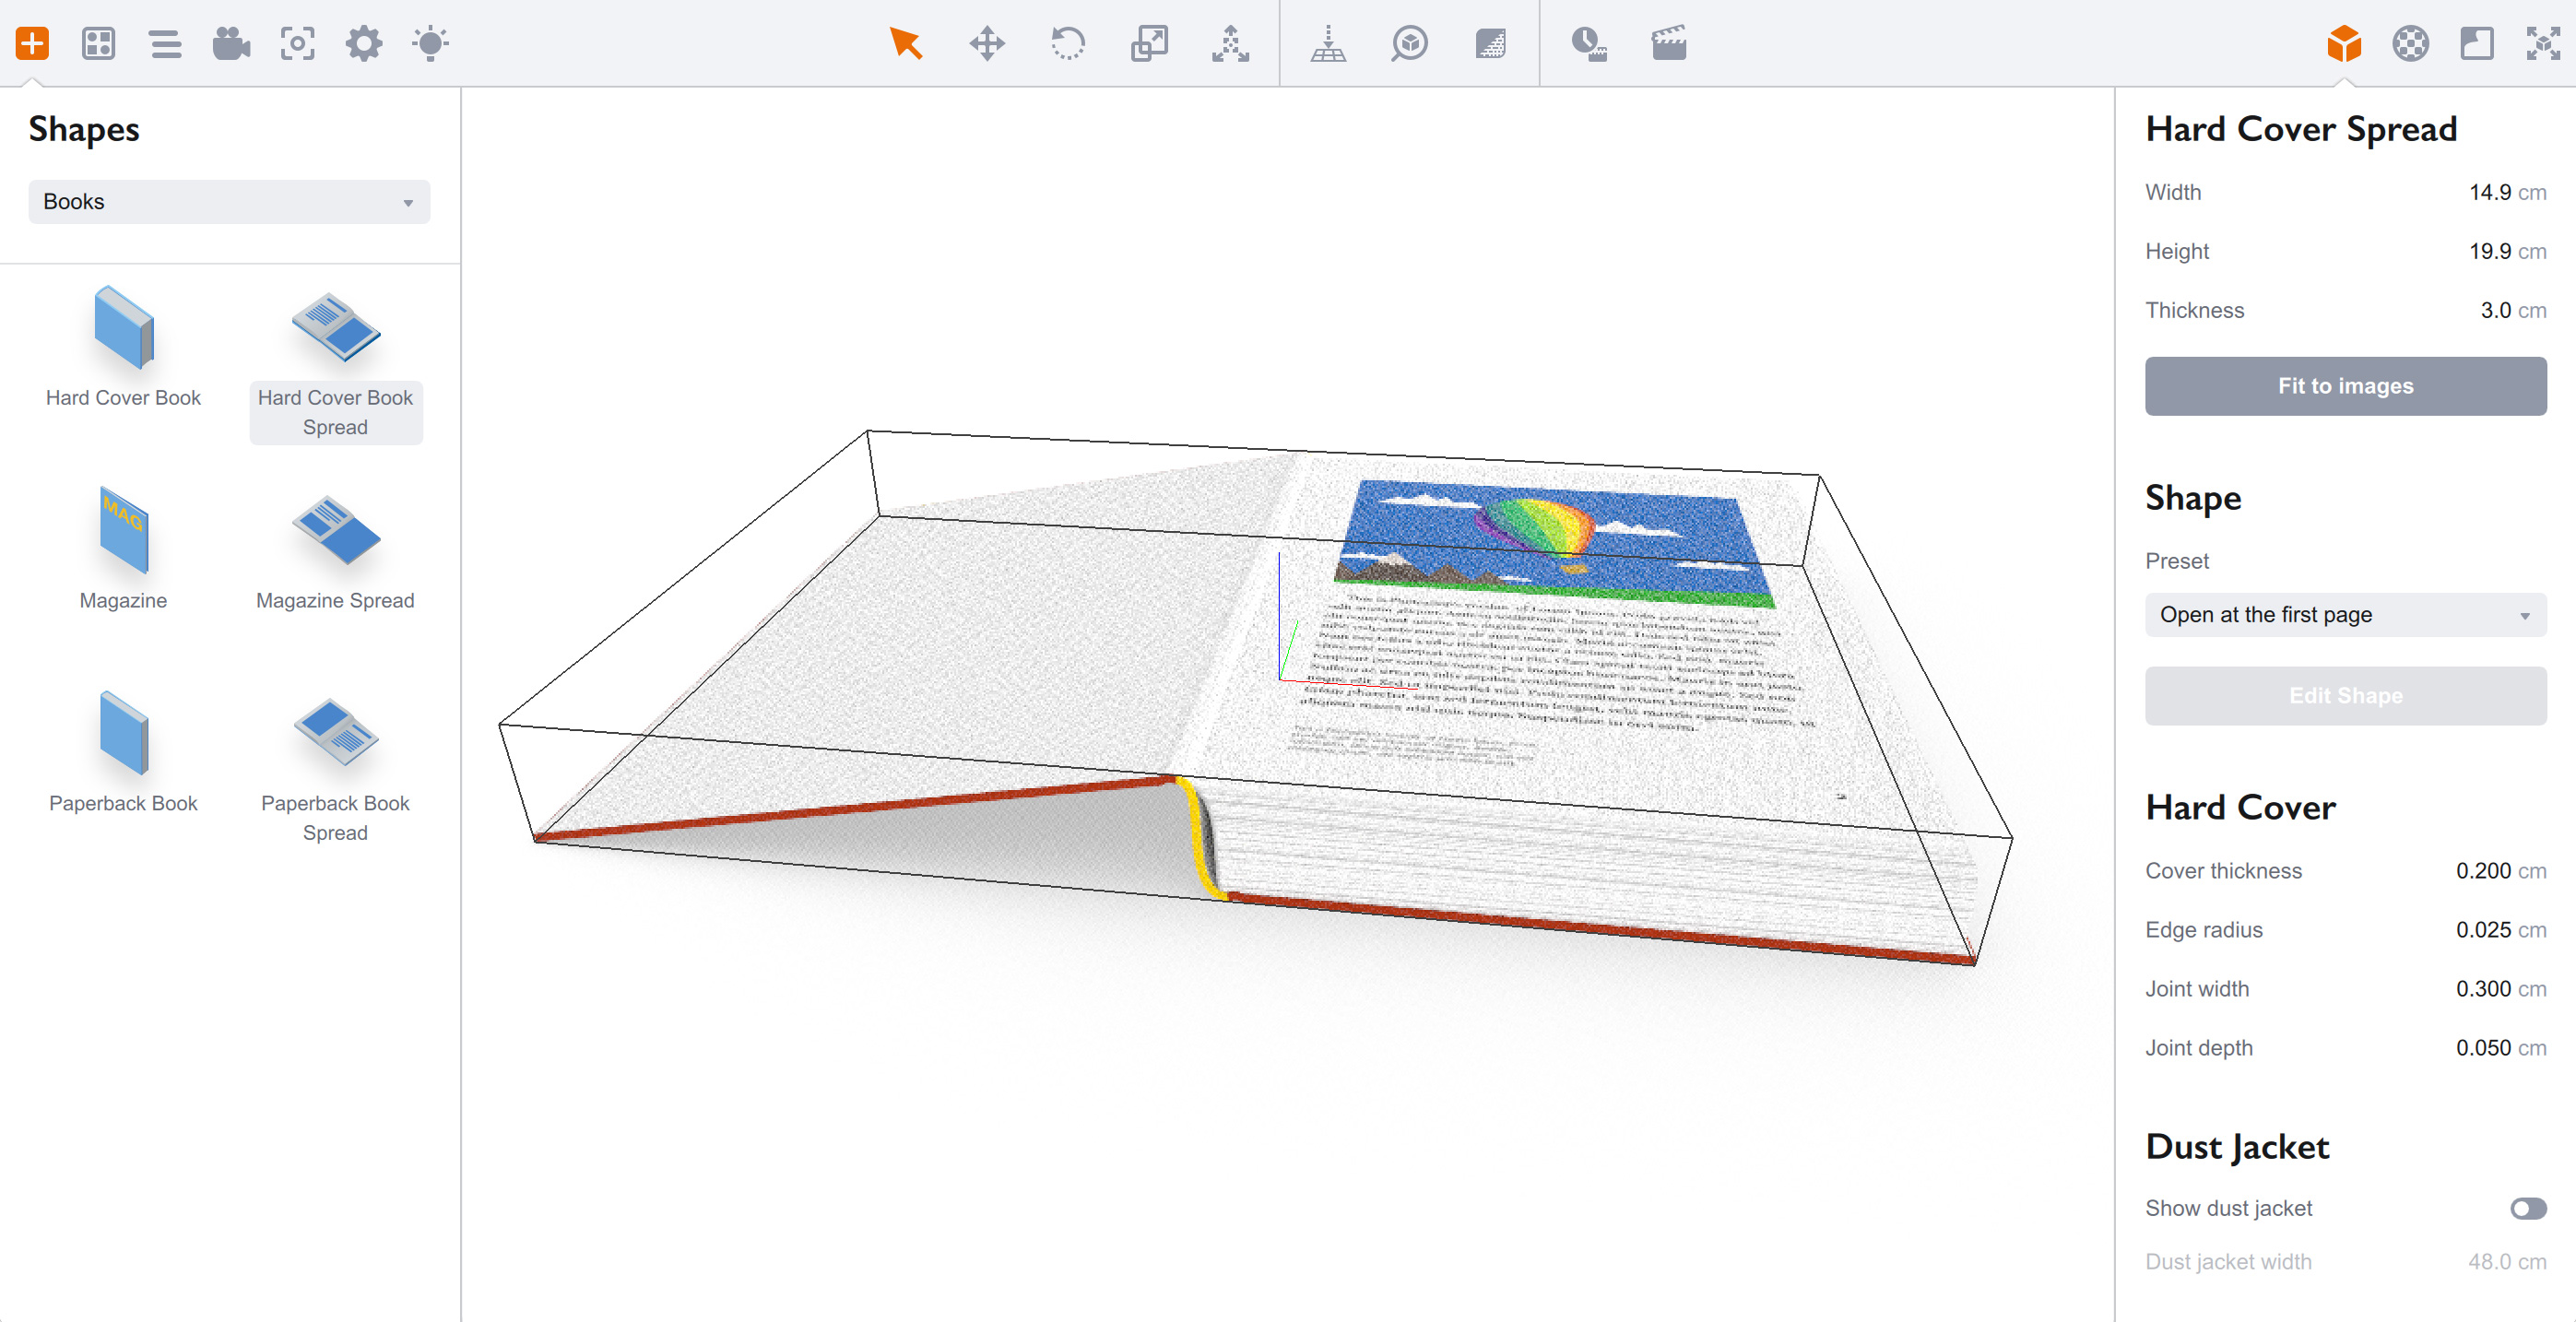The width and height of the screenshot is (2576, 1322).
Task: Zoom view to fit the model
Action: point(1410,44)
